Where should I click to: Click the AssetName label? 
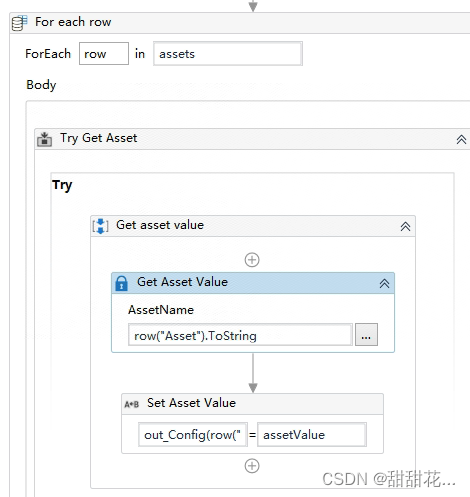tap(161, 310)
